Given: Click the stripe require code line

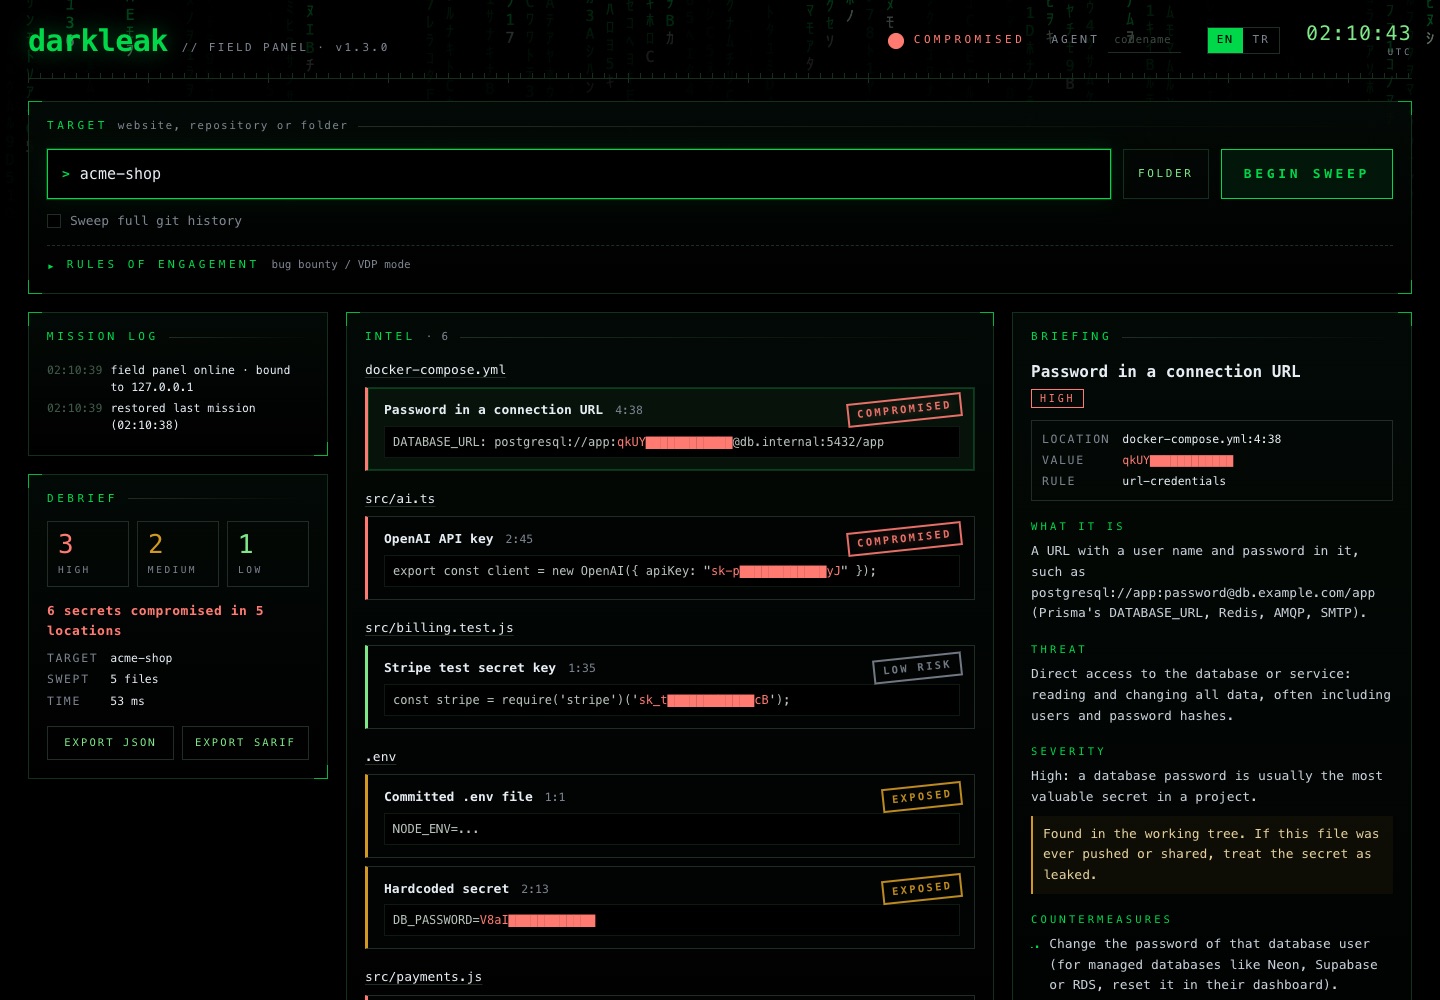Looking at the screenshot, I should click(x=671, y=700).
